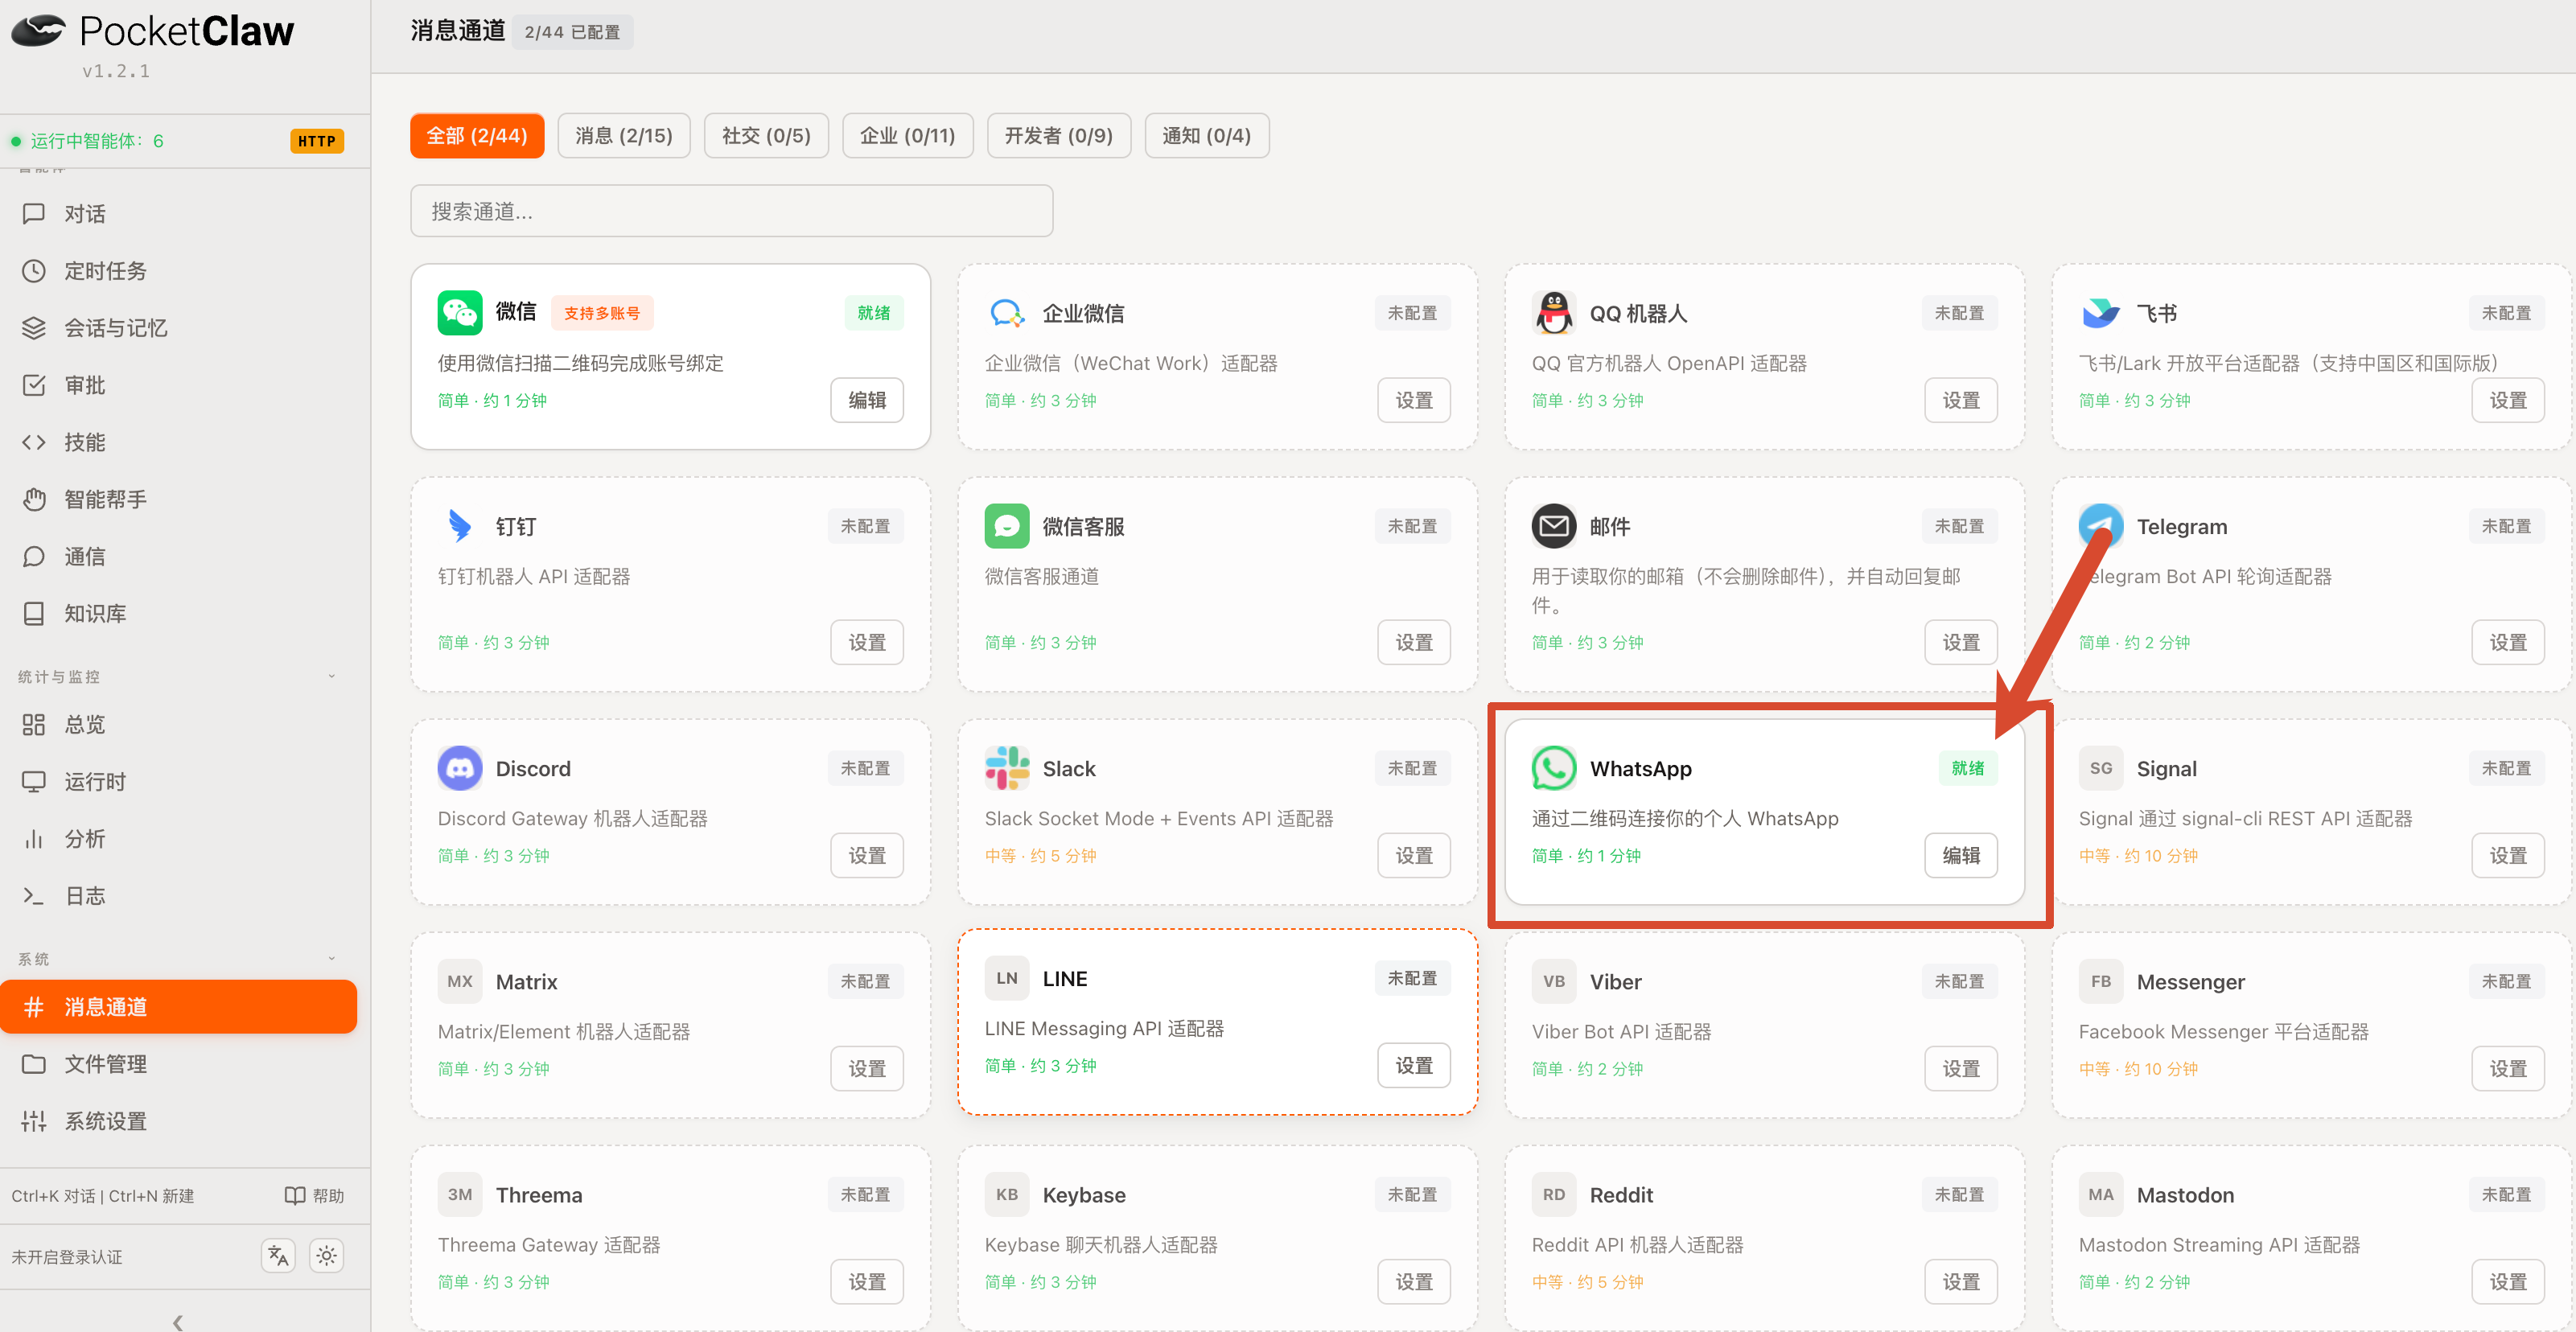
Task: Switch to the 开发者 (0/9) tab
Action: coord(1059,135)
